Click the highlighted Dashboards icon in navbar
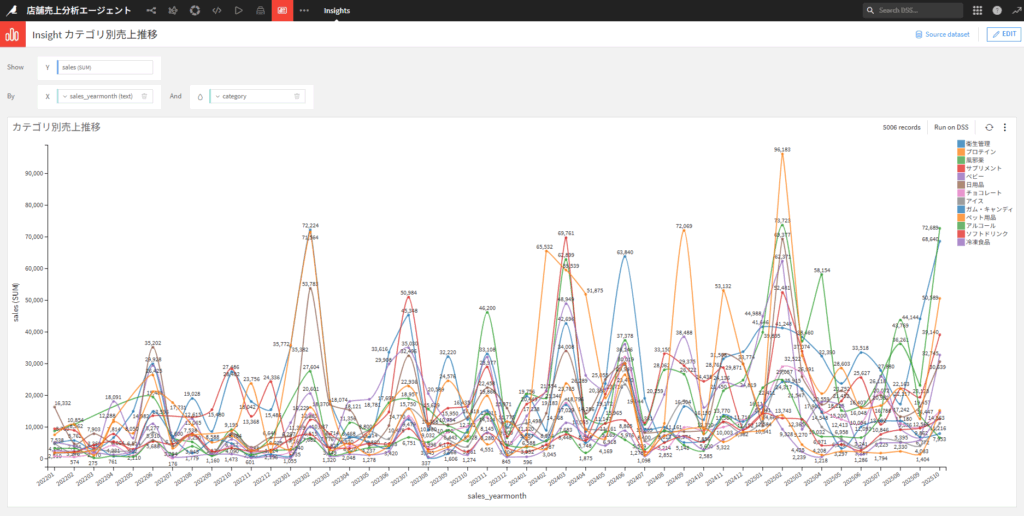 (x=282, y=10)
